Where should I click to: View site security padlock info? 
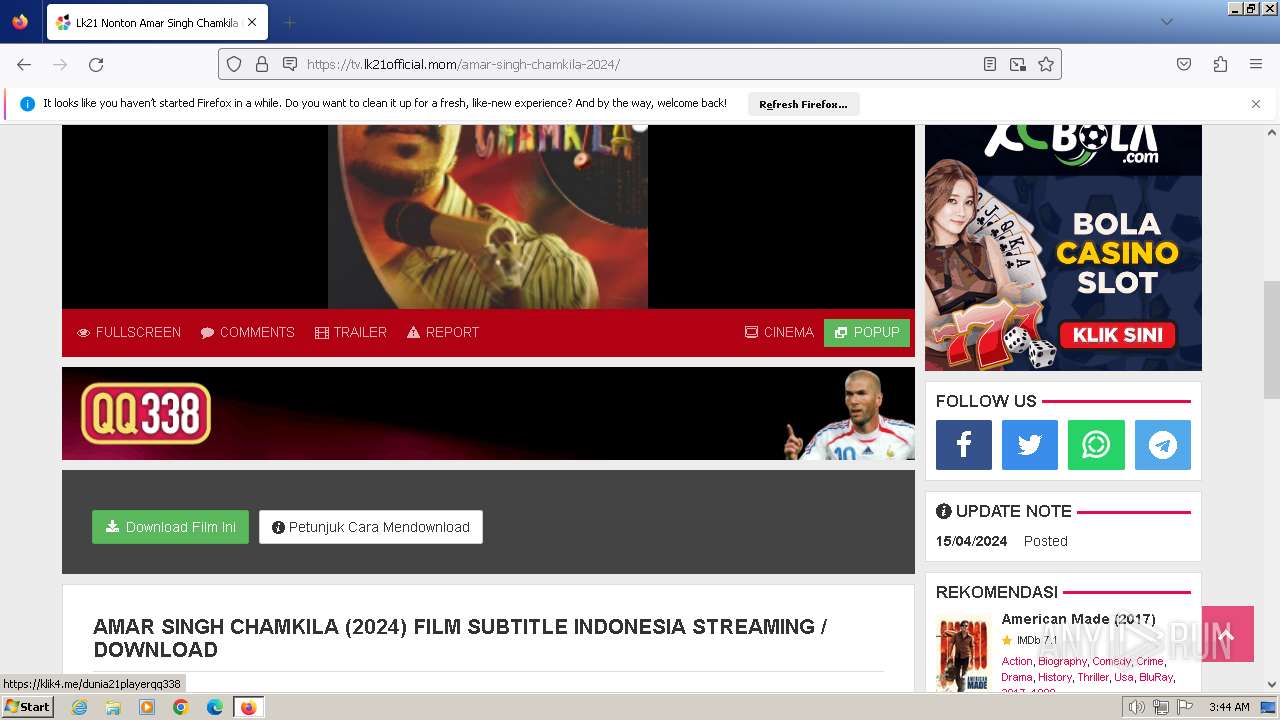262,64
